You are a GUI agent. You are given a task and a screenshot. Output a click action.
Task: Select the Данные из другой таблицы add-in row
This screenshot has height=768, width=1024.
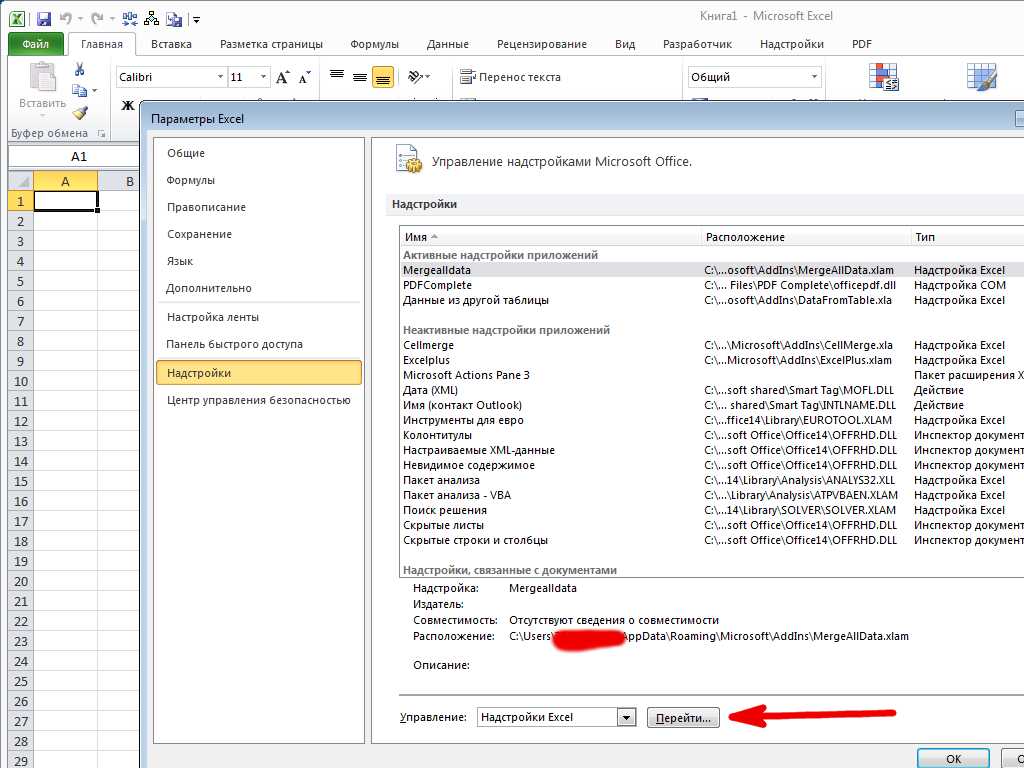[x=712, y=300]
